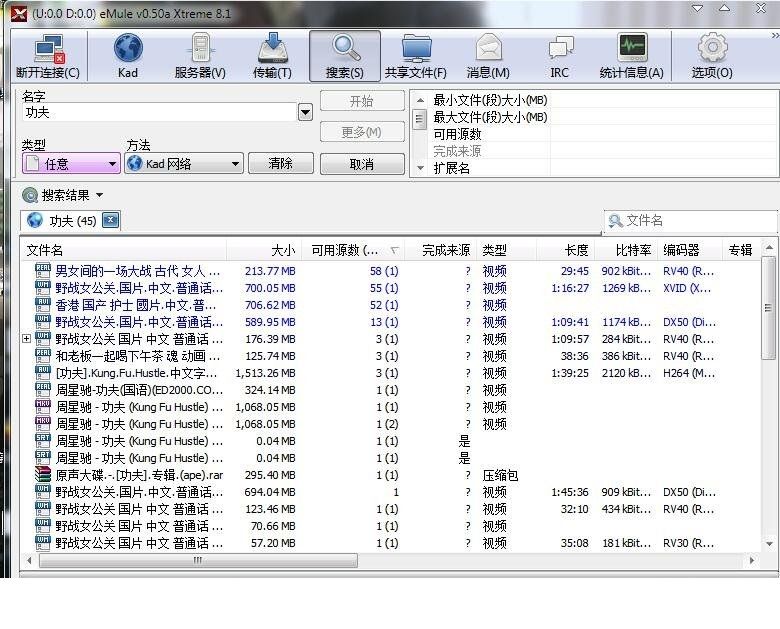This screenshot has width=780, height=629.
Task: Click WM icon of 野战女公关 700.05 MB row
Action: 43,288
